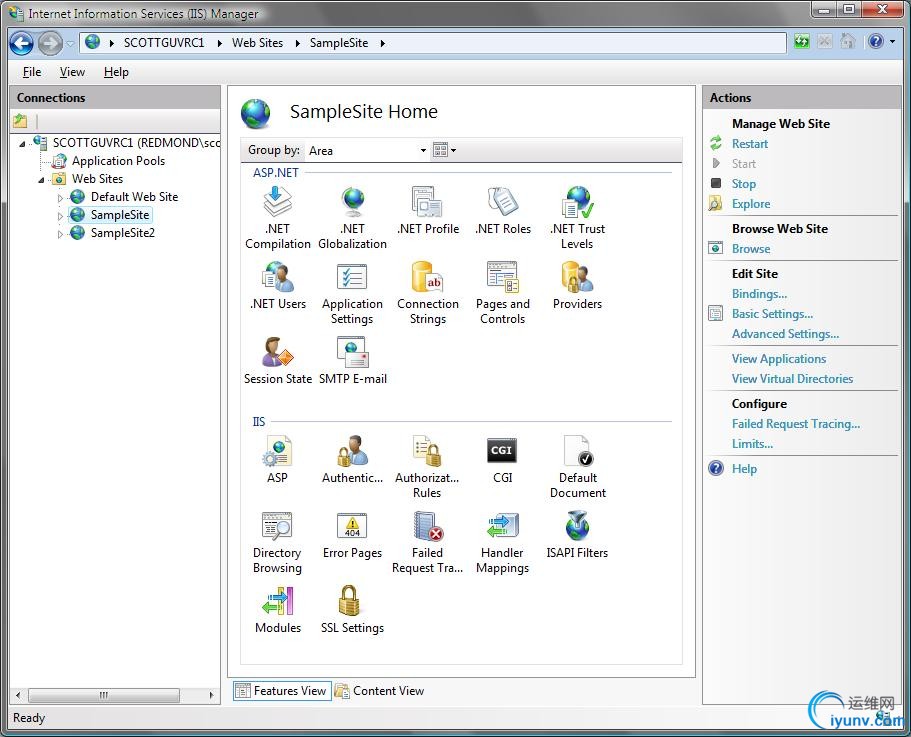Open Advanced Settings link under Edit Site

(785, 334)
